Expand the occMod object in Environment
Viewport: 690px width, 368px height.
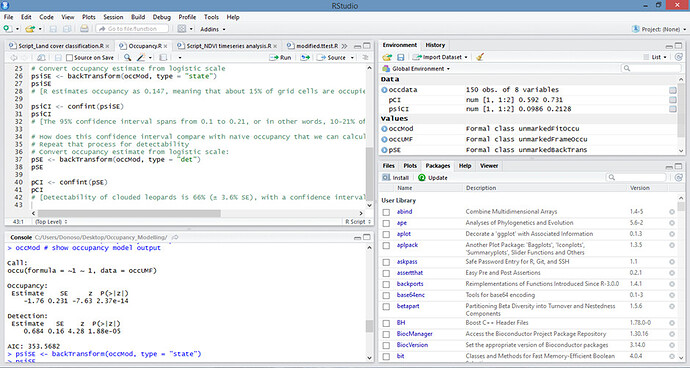[384, 129]
